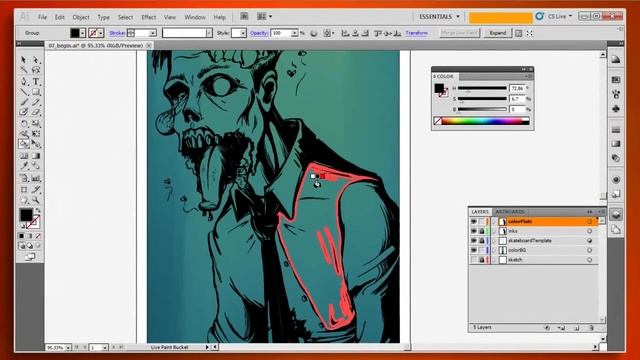Select the Magic Wand tool
The height and width of the screenshot is (360, 640).
[x=23, y=70]
